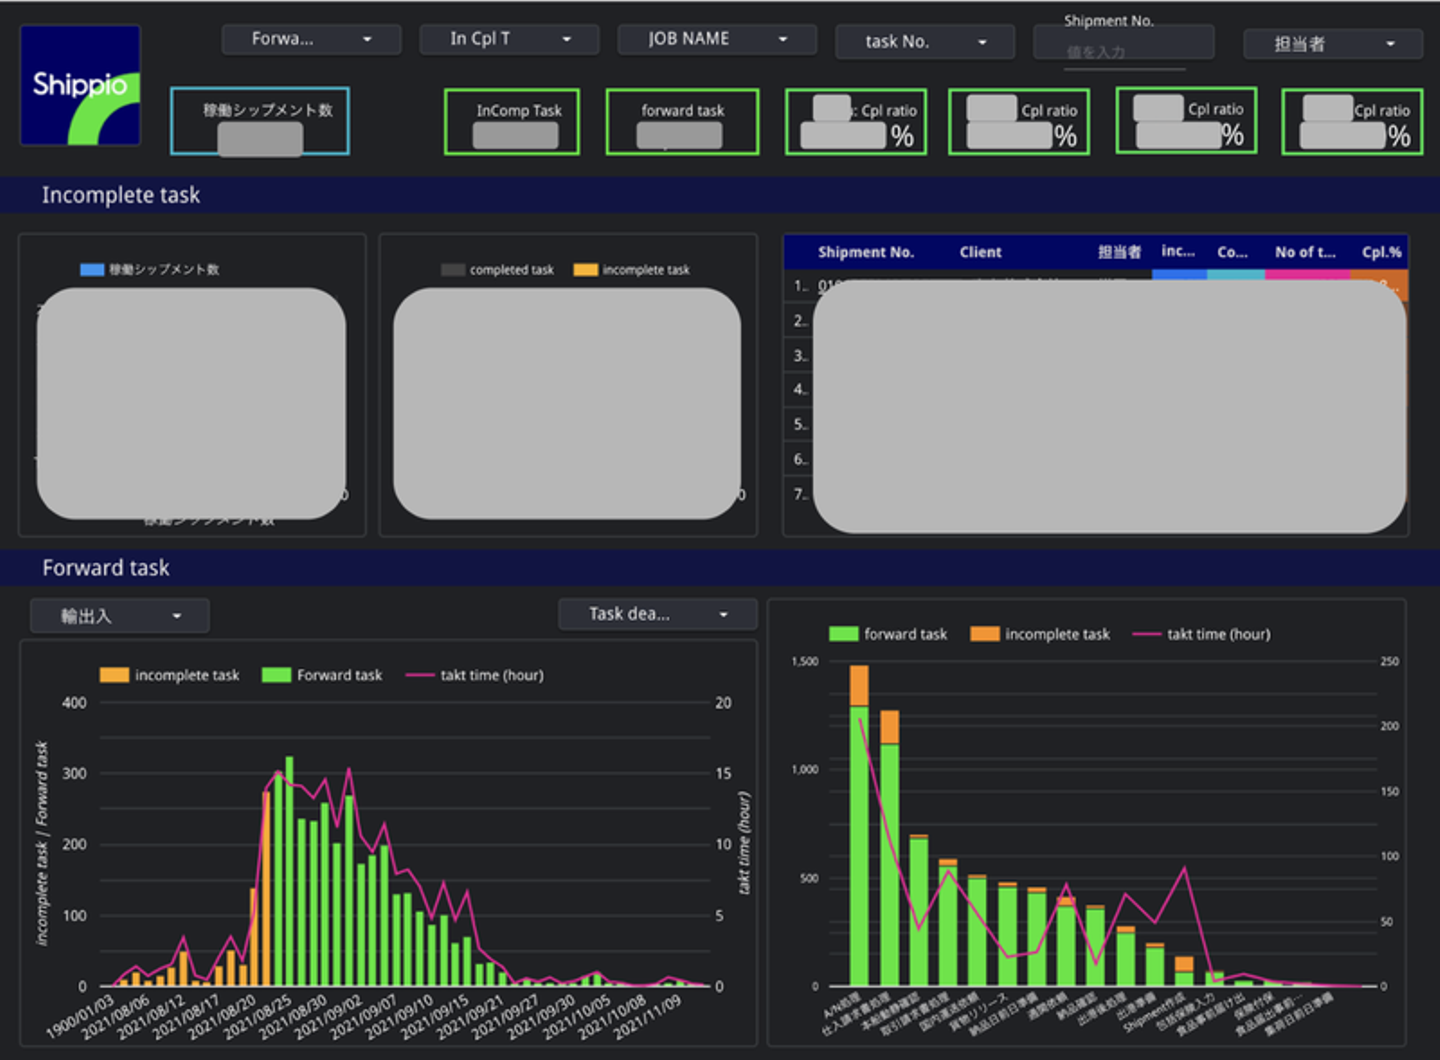Click the Client column header
This screenshot has height=1060, width=1440.
tap(980, 252)
